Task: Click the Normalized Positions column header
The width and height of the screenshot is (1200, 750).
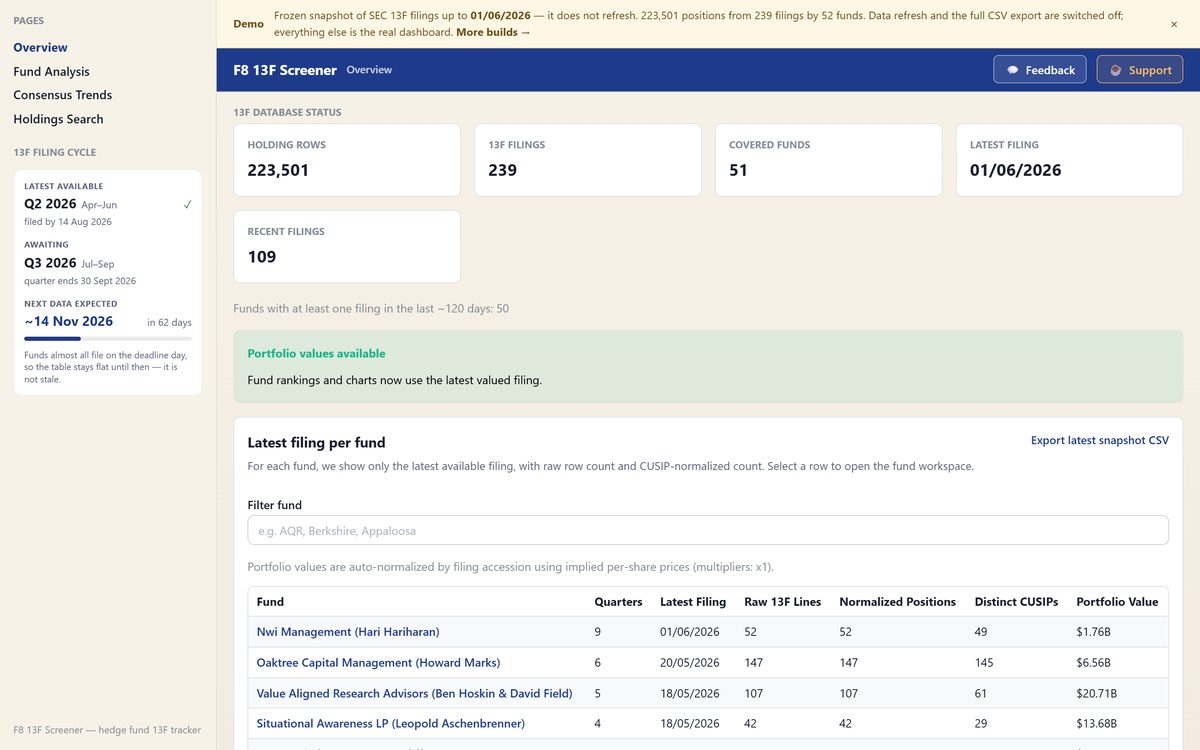Action: pyautogui.click(x=898, y=602)
